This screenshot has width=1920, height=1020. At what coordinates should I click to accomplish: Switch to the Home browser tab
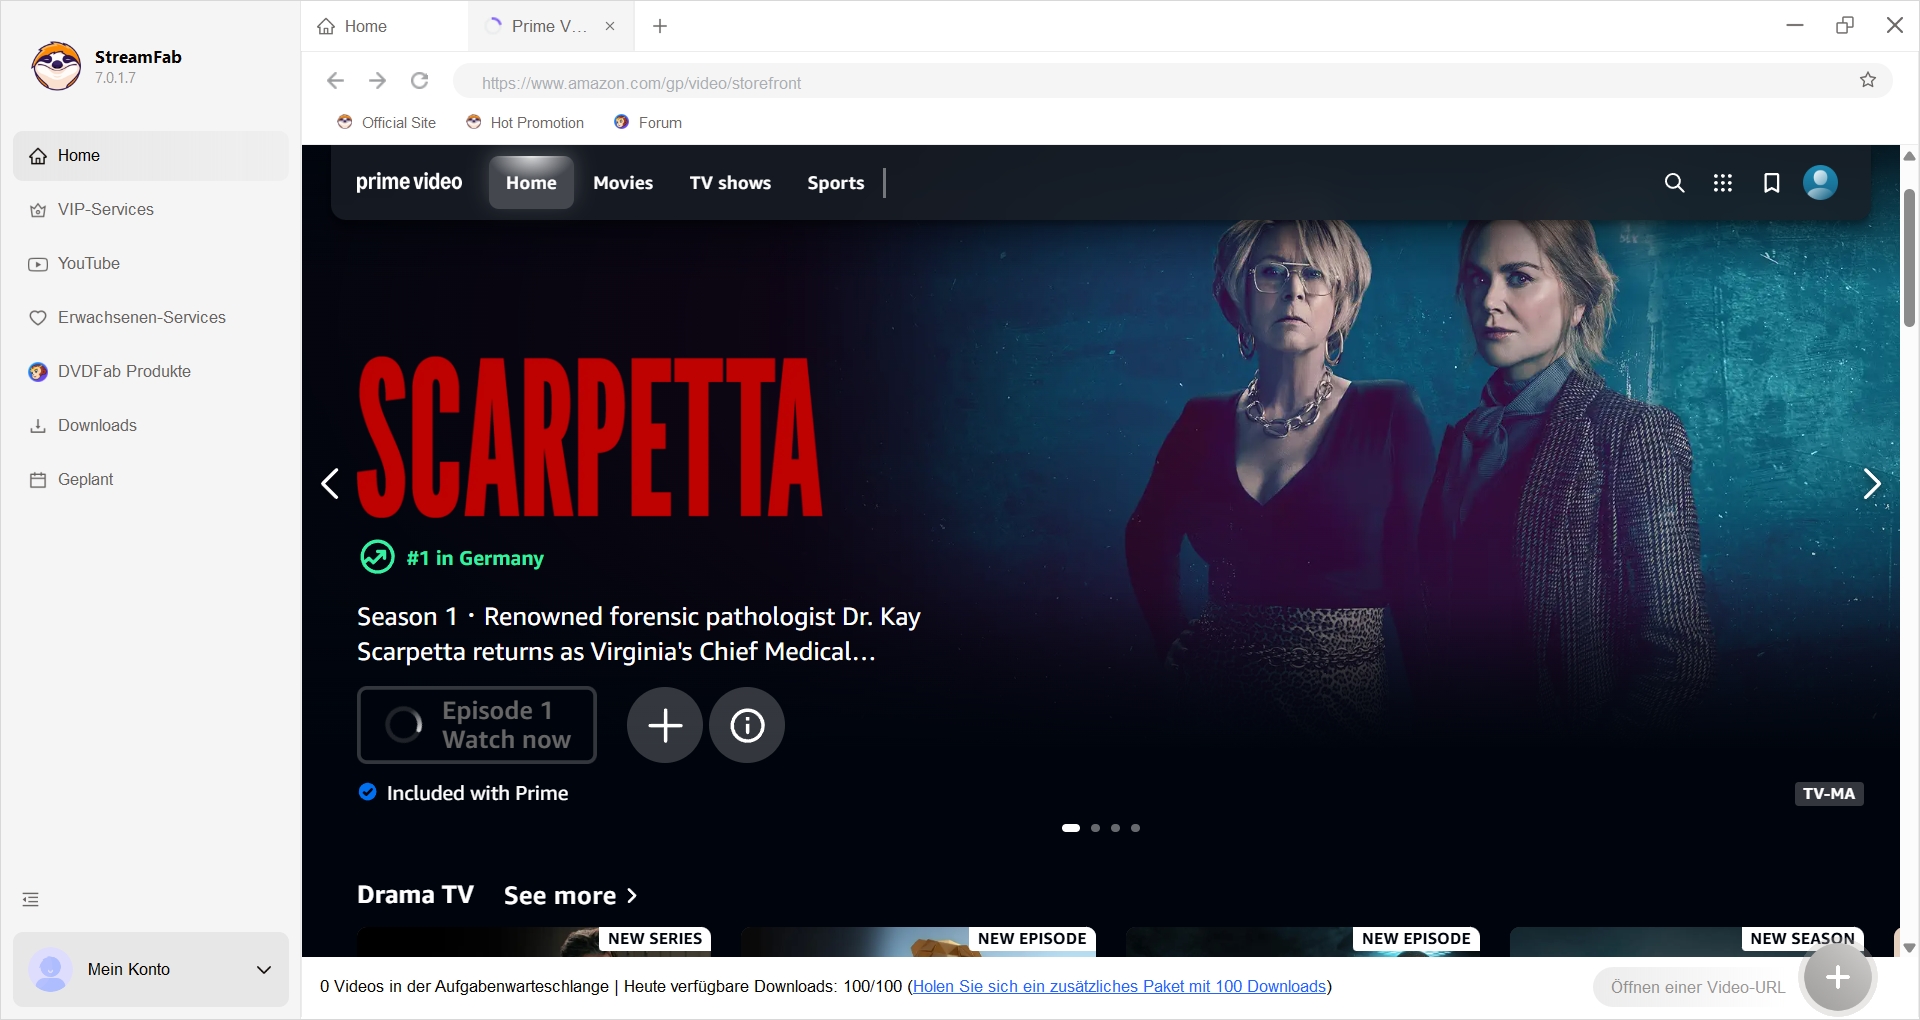(364, 26)
